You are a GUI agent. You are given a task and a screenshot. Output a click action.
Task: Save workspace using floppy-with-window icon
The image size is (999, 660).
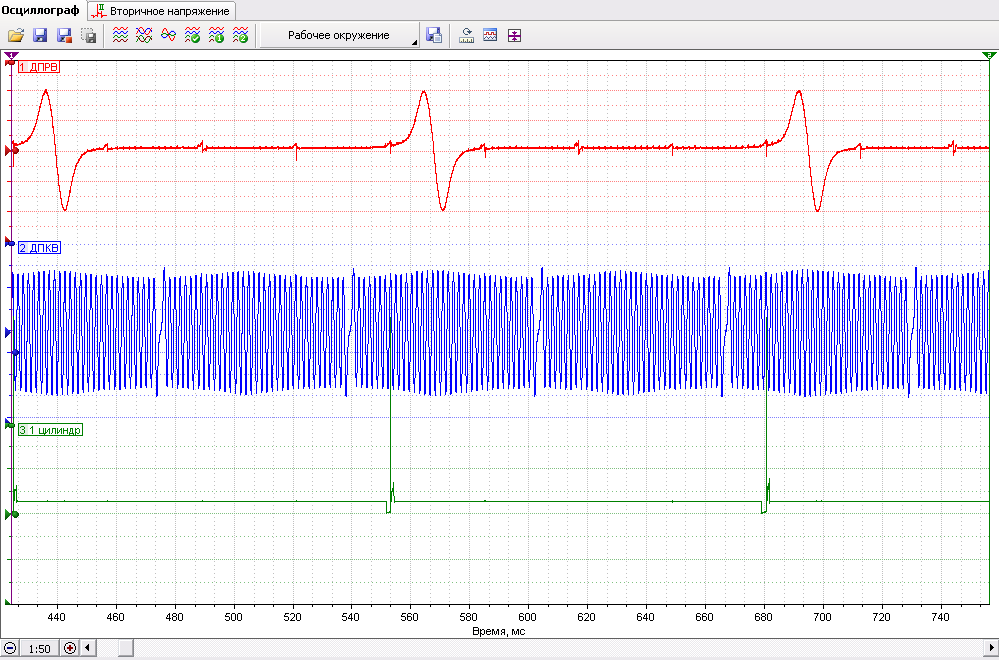[x=435, y=36]
